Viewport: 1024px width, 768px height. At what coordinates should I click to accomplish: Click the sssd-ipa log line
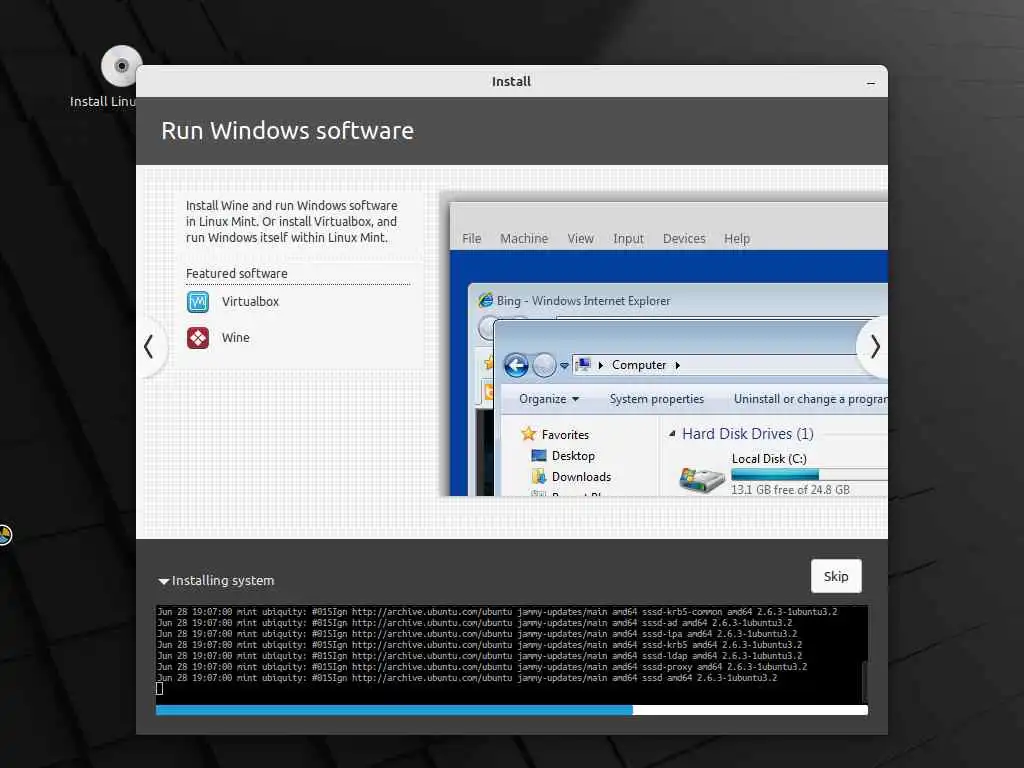coord(477,634)
